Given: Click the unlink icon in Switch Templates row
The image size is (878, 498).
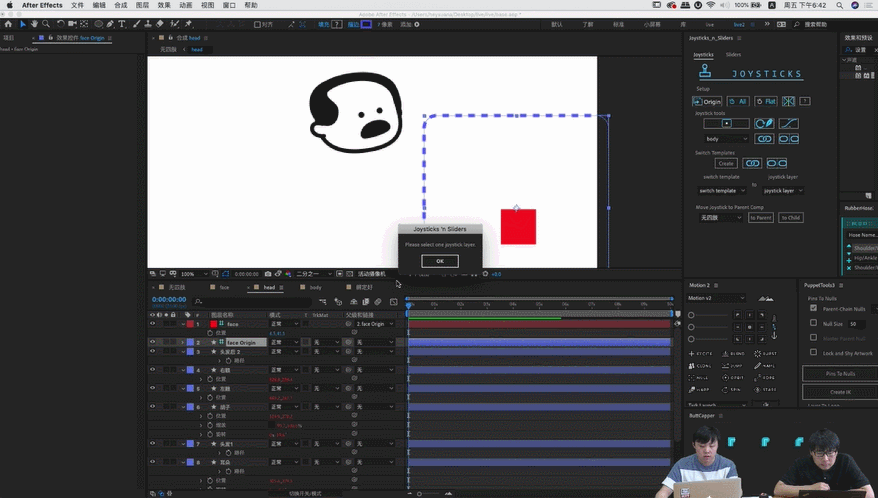Looking at the screenshot, I should (777, 163).
